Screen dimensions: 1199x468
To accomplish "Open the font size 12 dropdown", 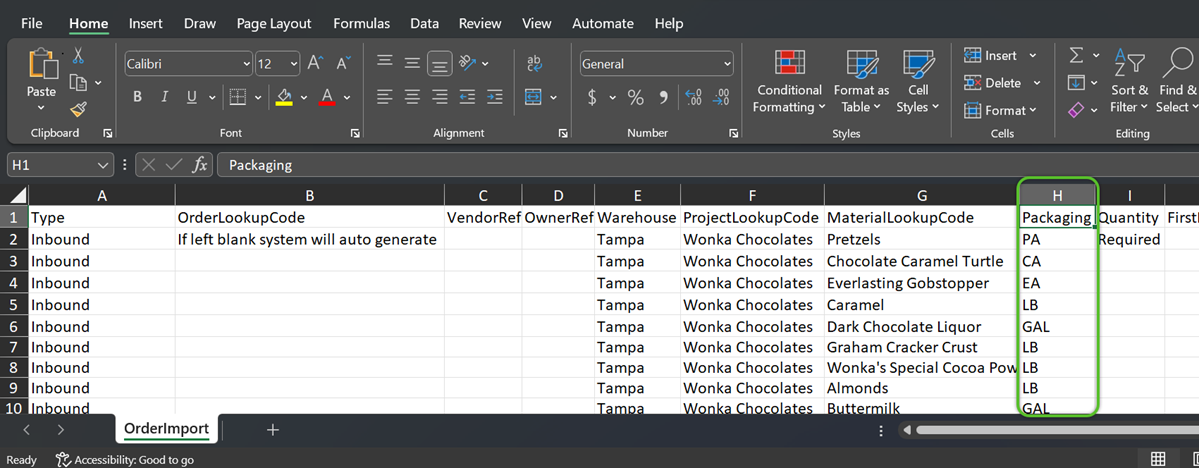I will pos(294,64).
